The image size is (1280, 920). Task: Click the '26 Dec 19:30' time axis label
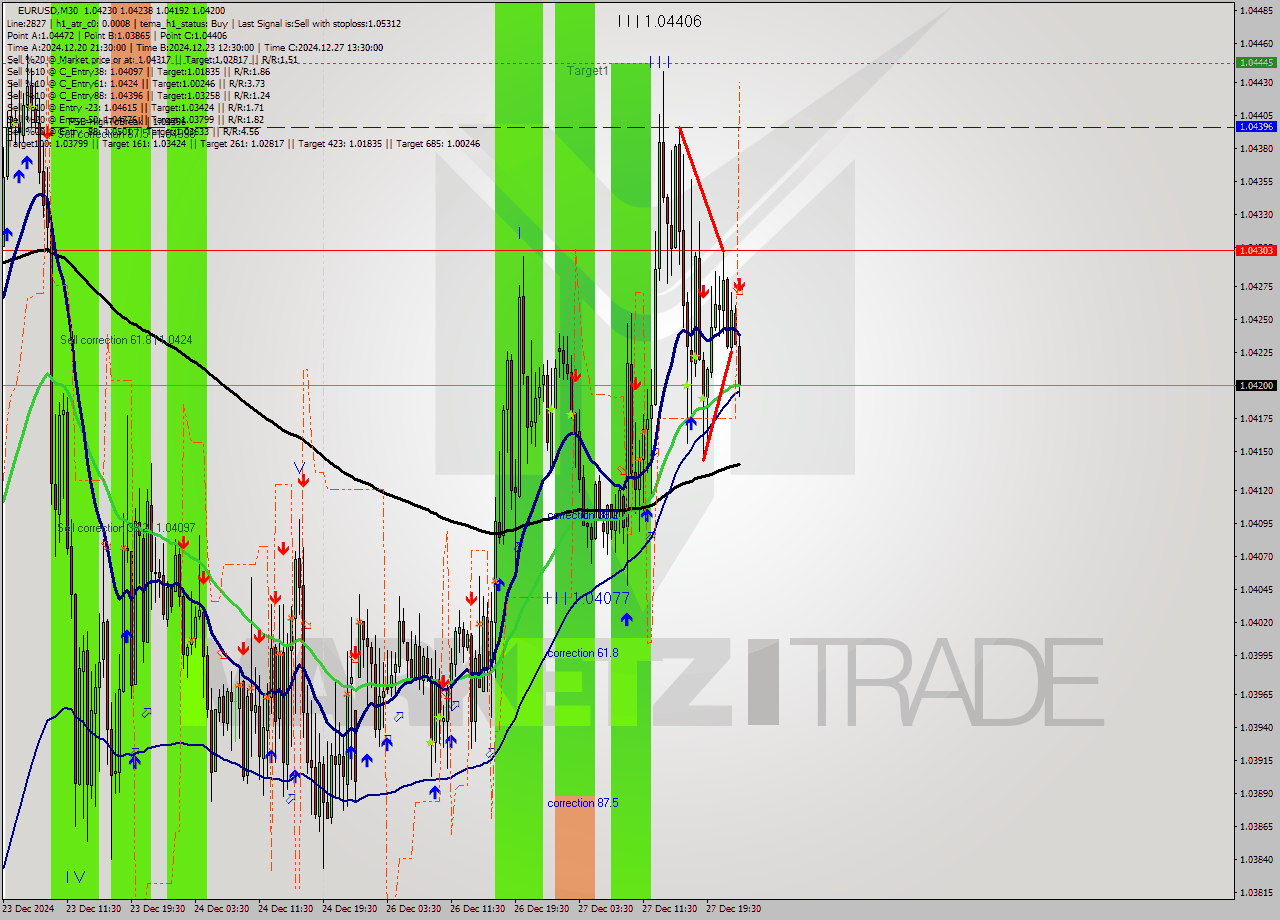[x=542, y=909]
